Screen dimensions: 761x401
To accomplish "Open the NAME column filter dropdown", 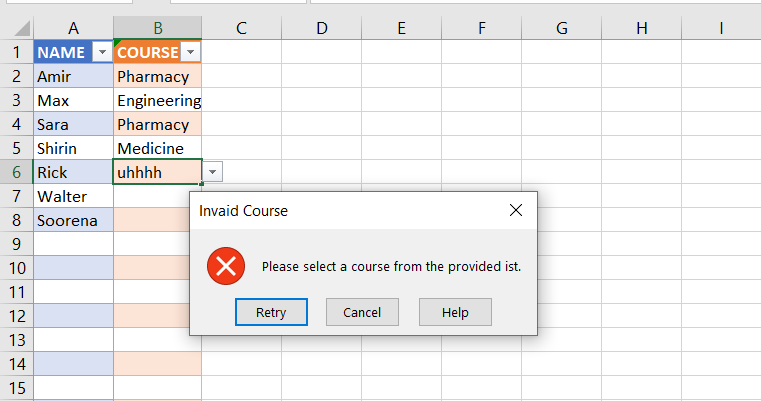I will tap(101, 52).
